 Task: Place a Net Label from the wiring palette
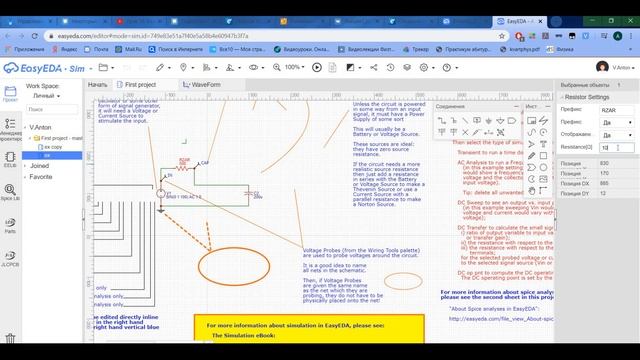tap(477, 121)
